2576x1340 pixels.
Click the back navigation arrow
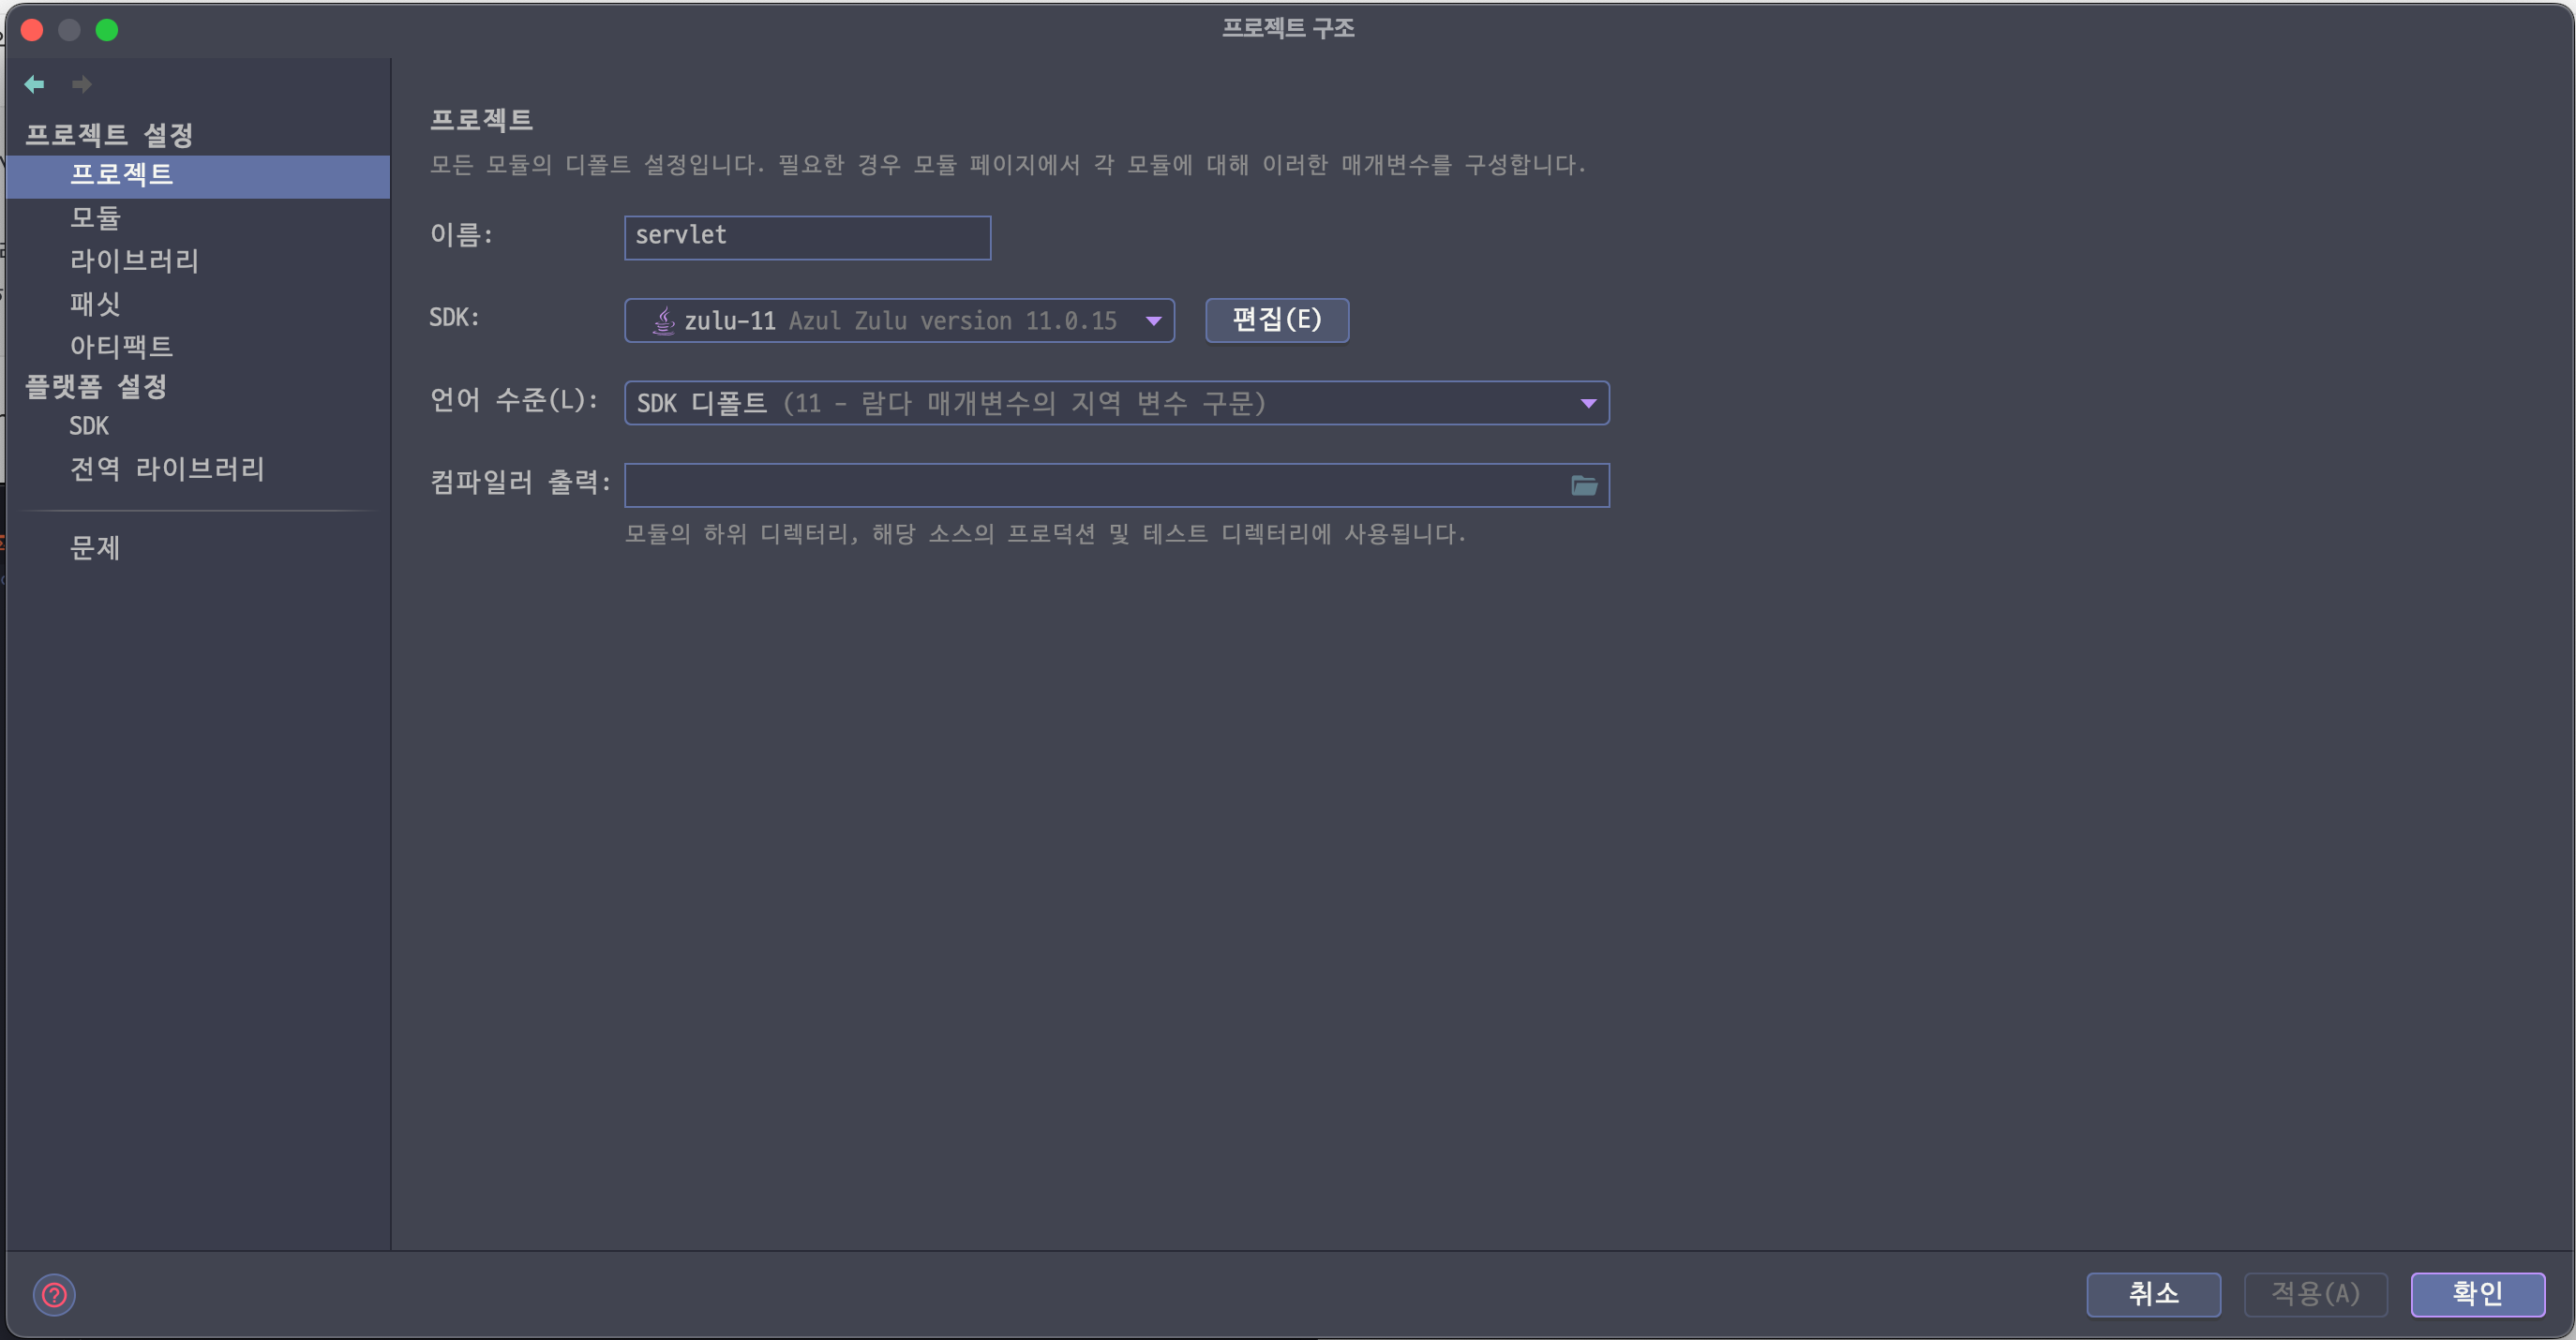click(34, 84)
